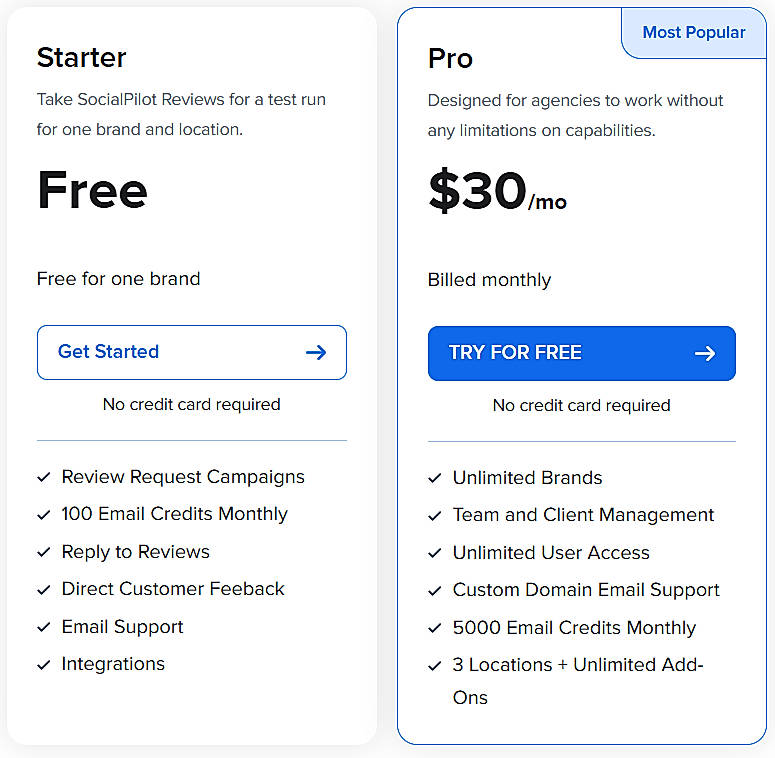
Task: Click the $30/mo price text
Action: (496, 191)
